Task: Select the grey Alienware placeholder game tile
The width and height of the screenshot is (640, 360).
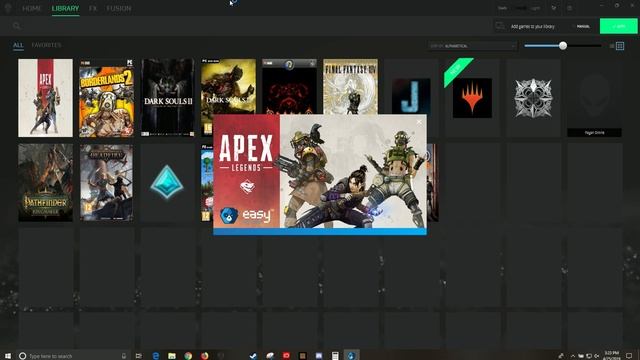Action: (594, 98)
